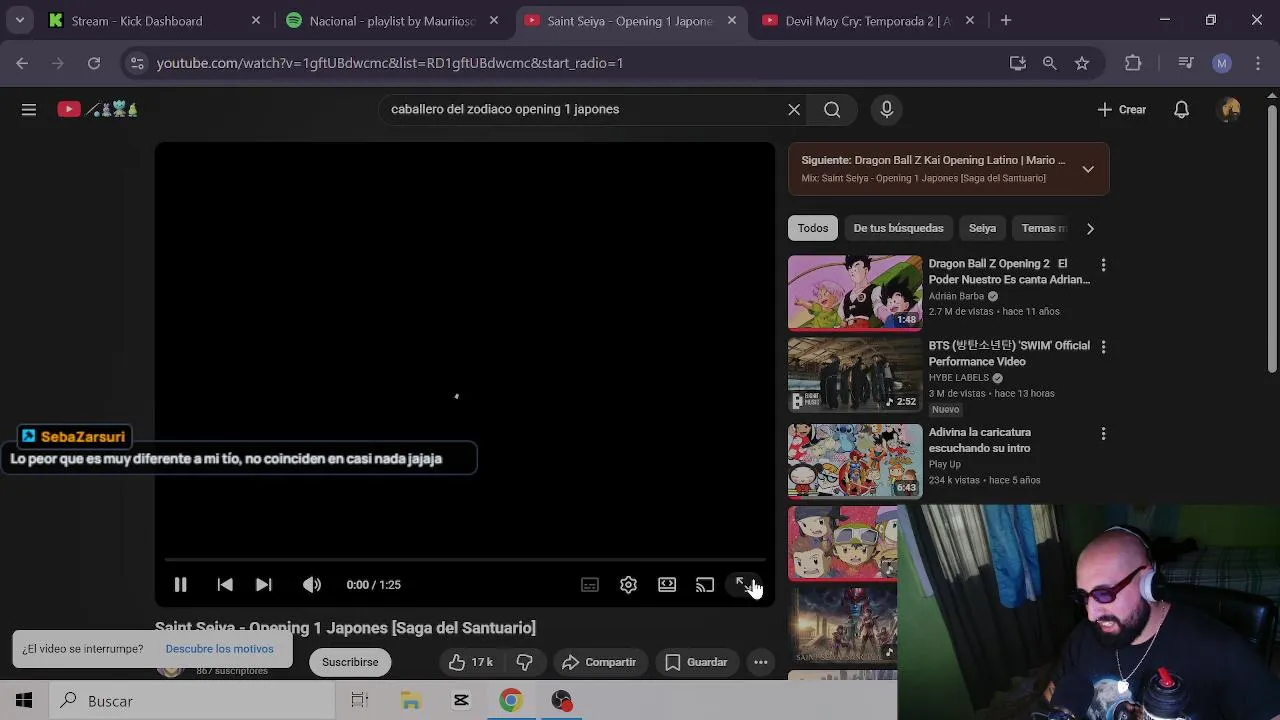Subscribe with the Suscribirse button
This screenshot has width=1280, height=720.
350,662
